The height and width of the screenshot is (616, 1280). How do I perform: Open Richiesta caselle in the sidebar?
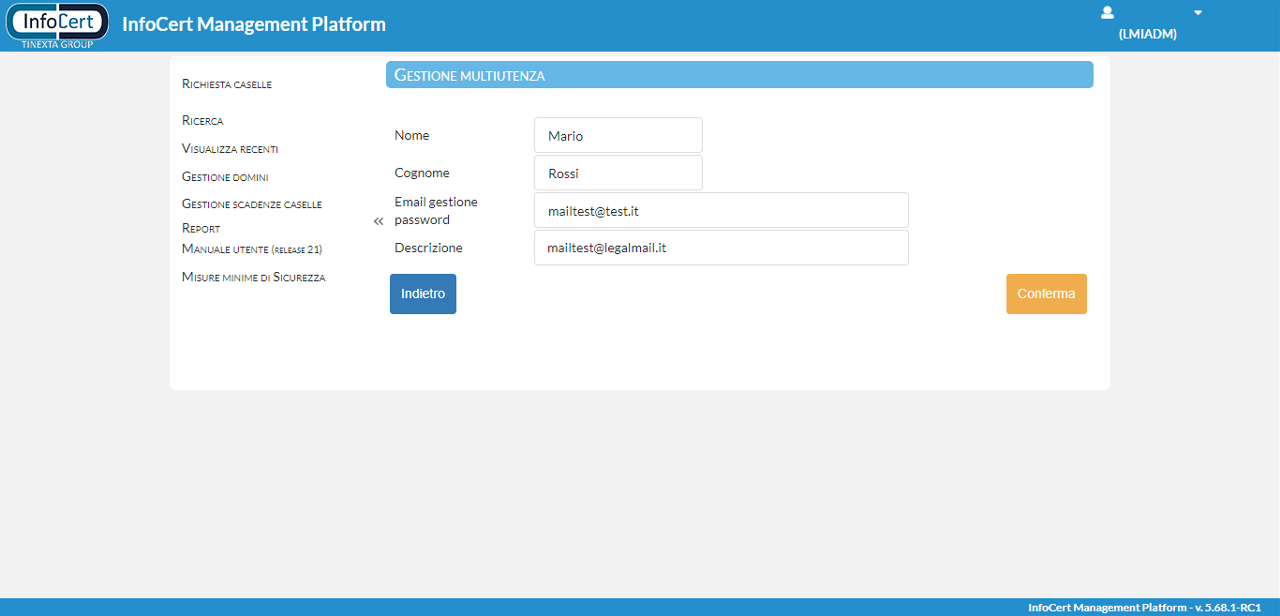(x=227, y=84)
